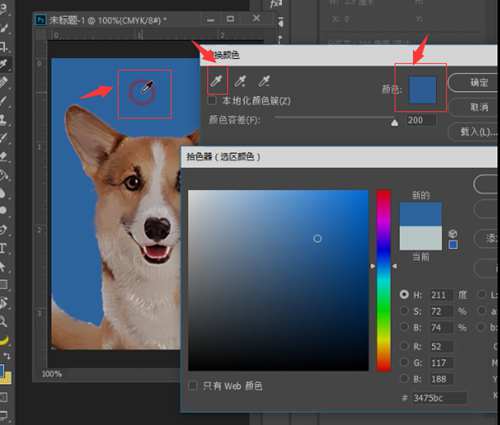Viewport: 500px width, 425px height.
Task: Select the Lasso tool in left toolbar
Action: tap(3, 10)
